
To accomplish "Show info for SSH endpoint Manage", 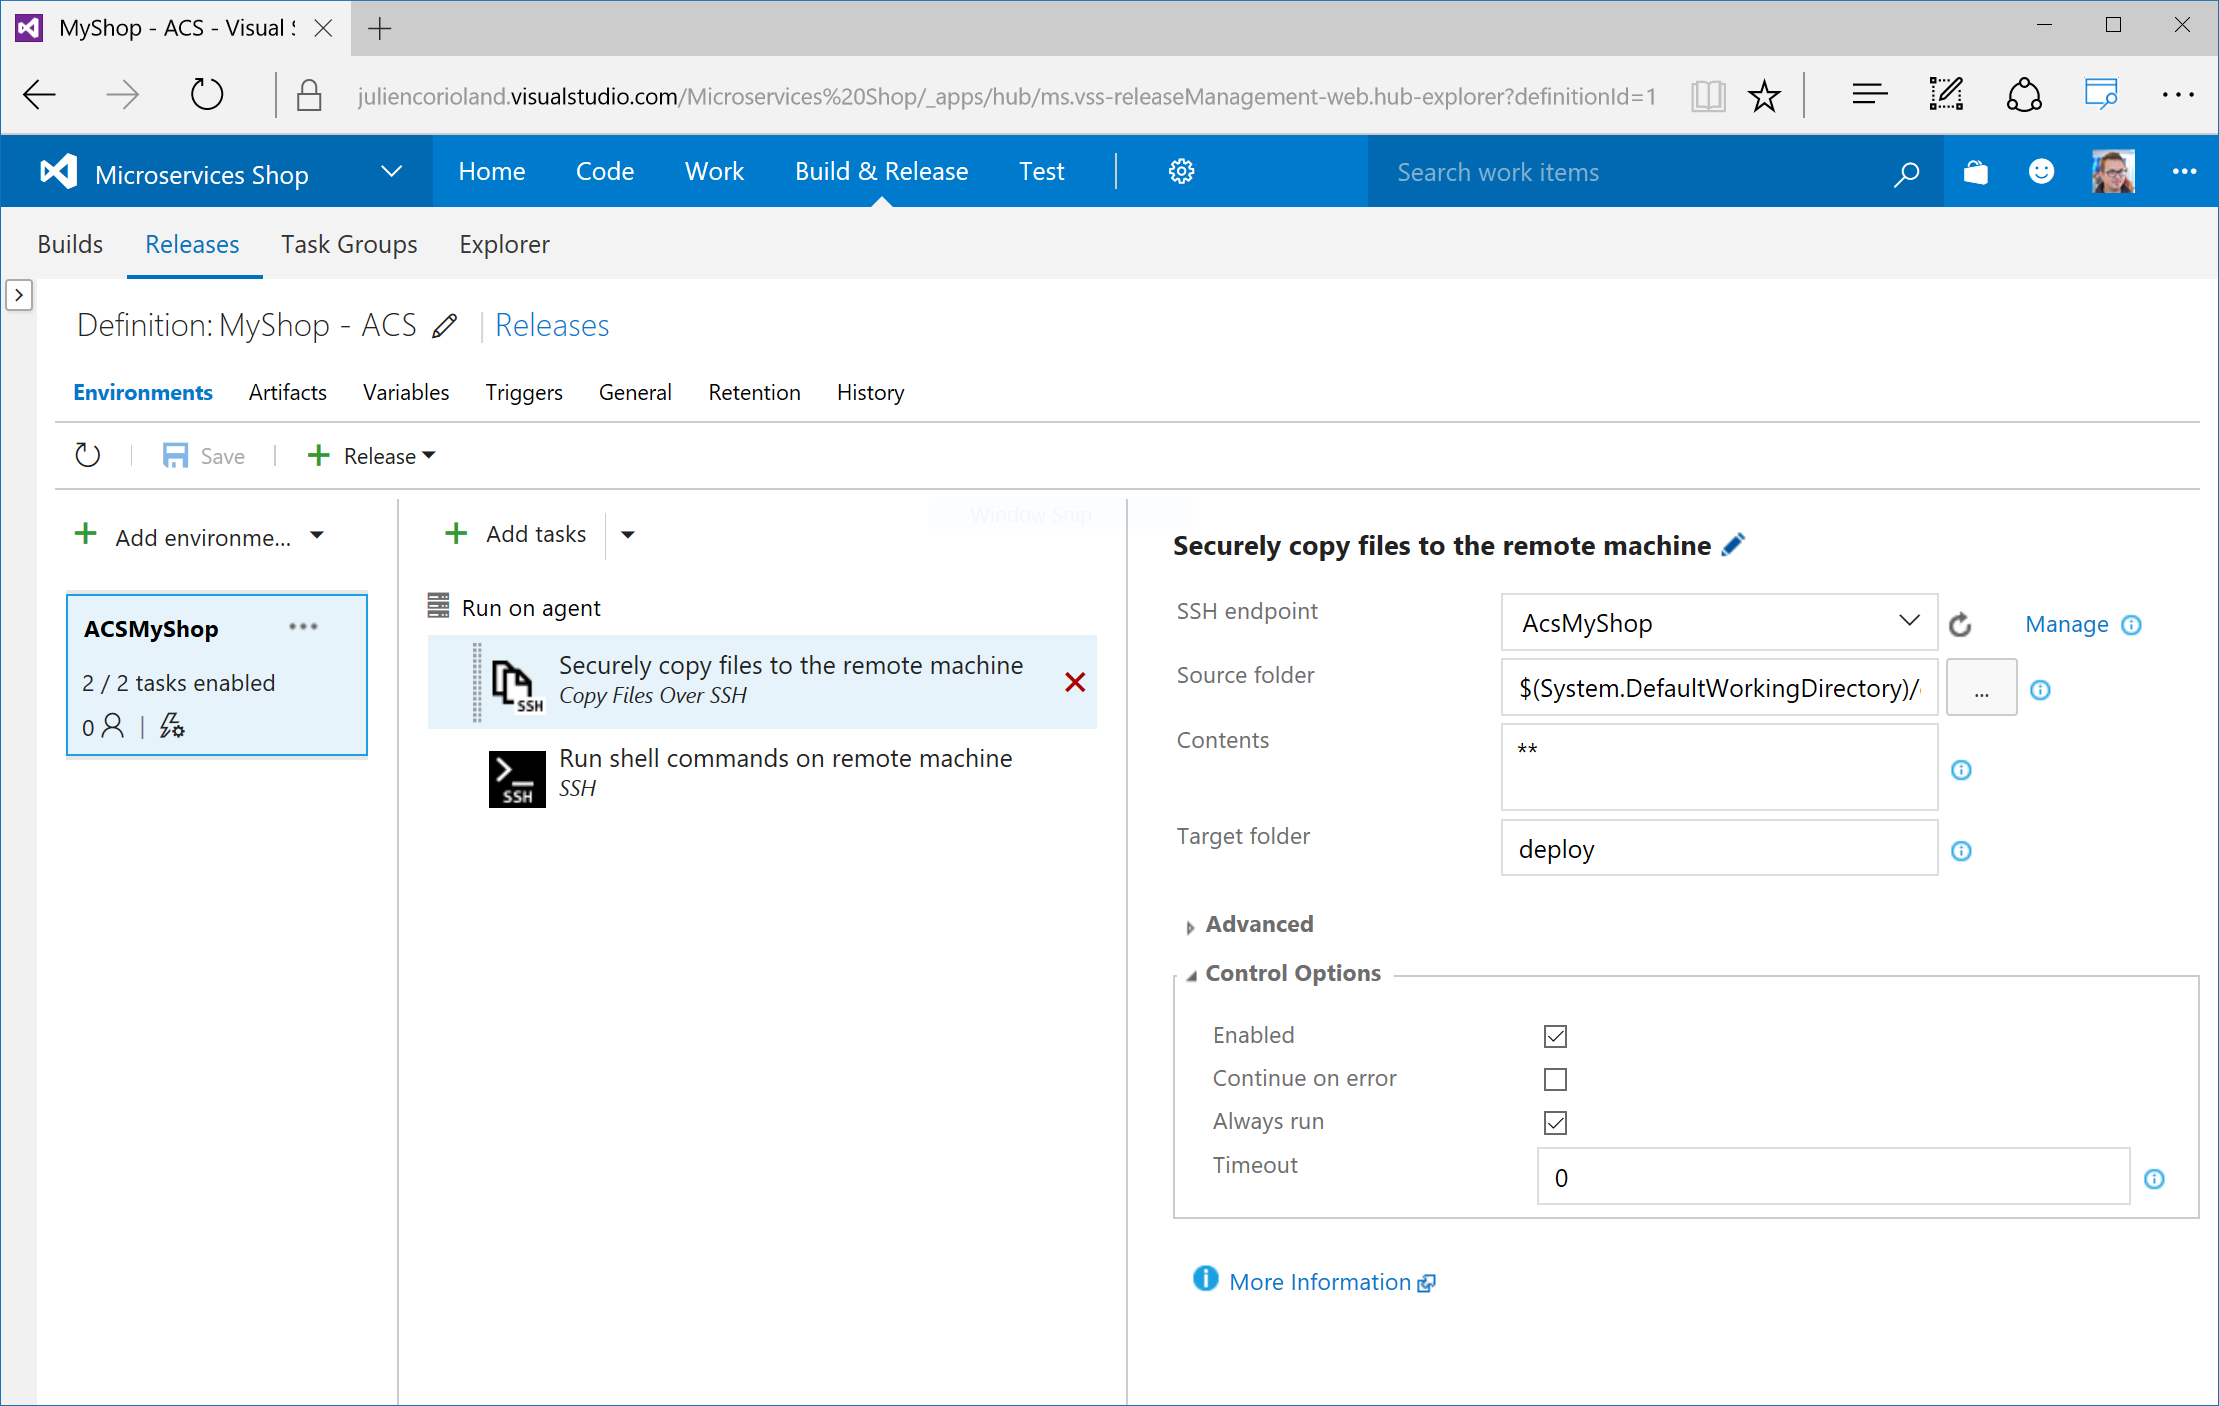I will [2131, 625].
